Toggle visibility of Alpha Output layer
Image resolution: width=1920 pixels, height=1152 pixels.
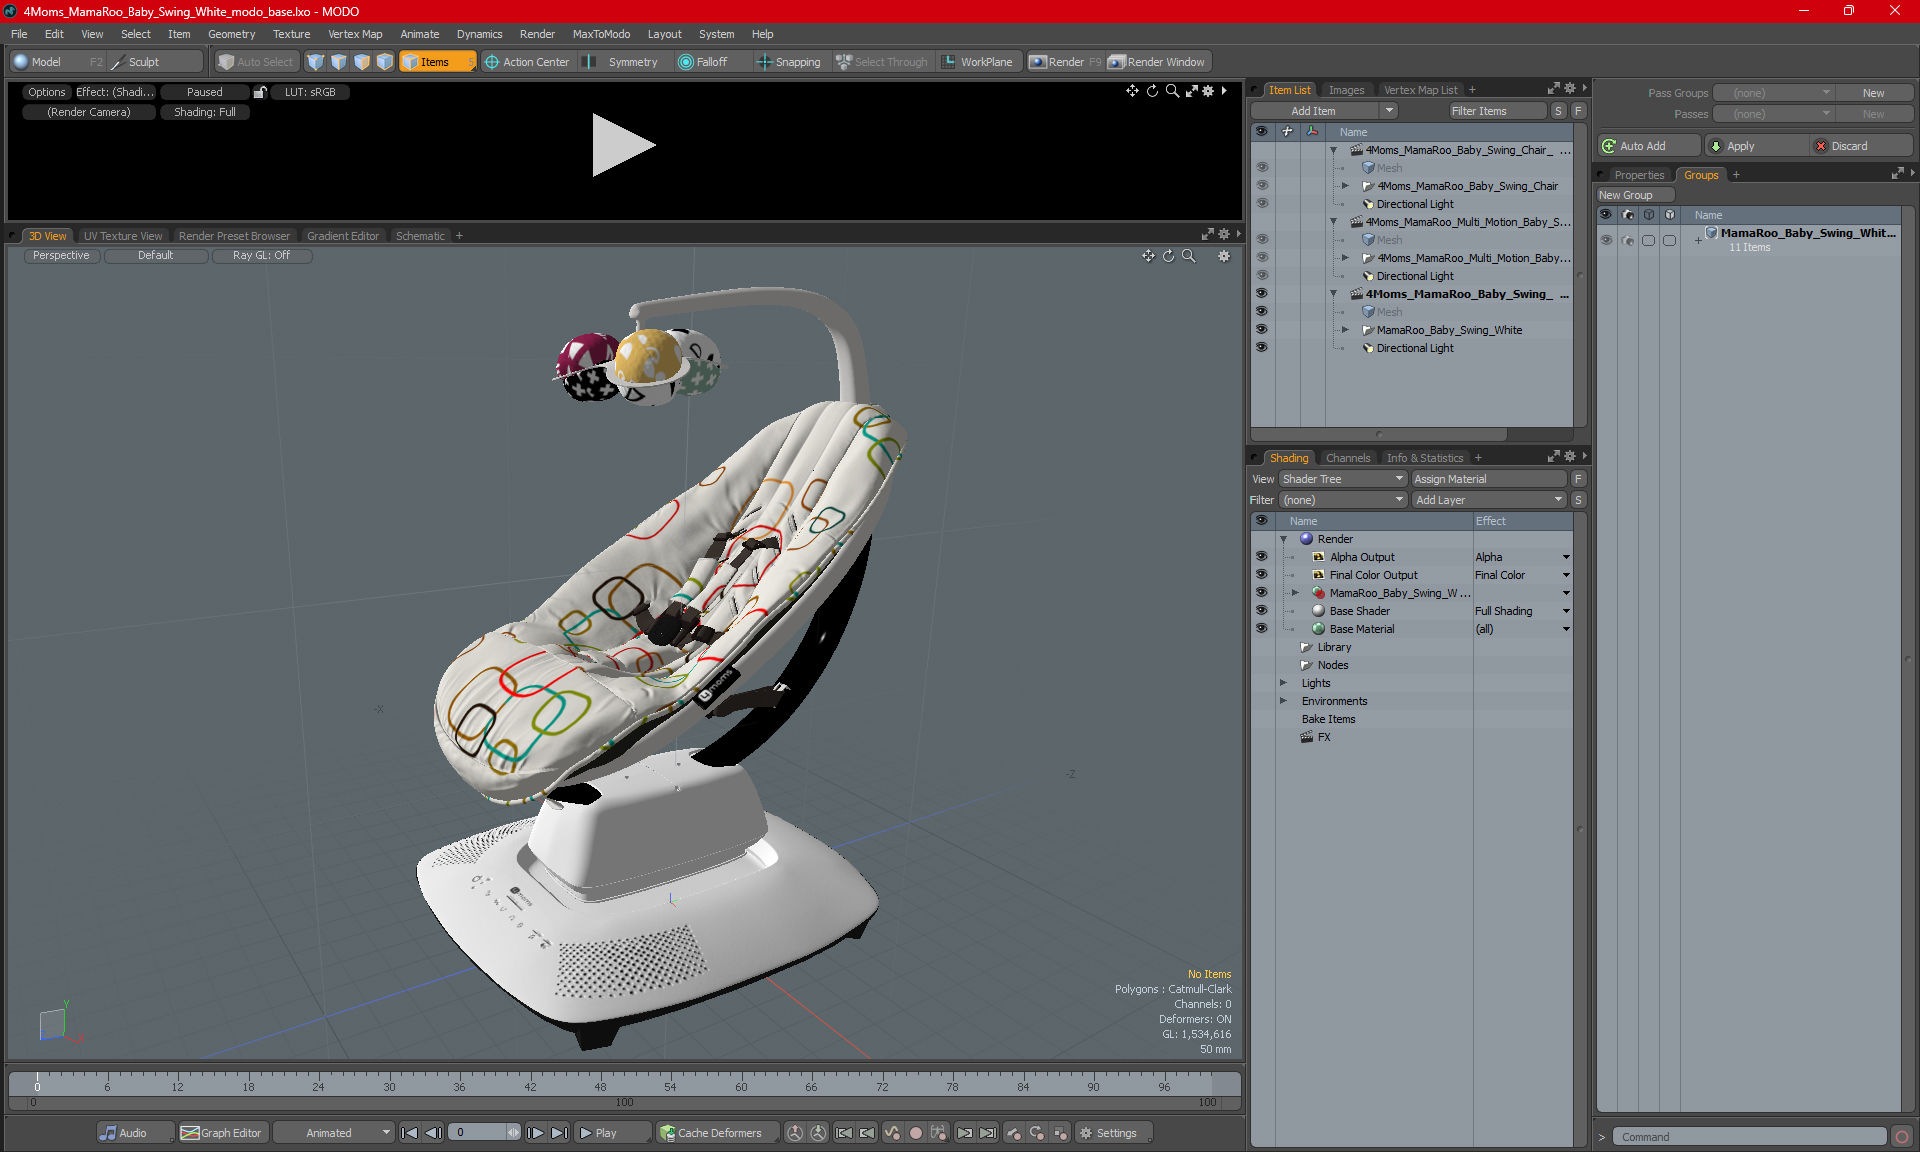tap(1262, 557)
